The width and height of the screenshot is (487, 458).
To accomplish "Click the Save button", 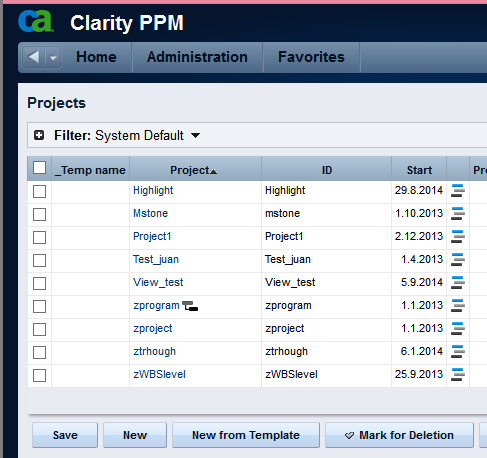I will click(x=65, y=435).
